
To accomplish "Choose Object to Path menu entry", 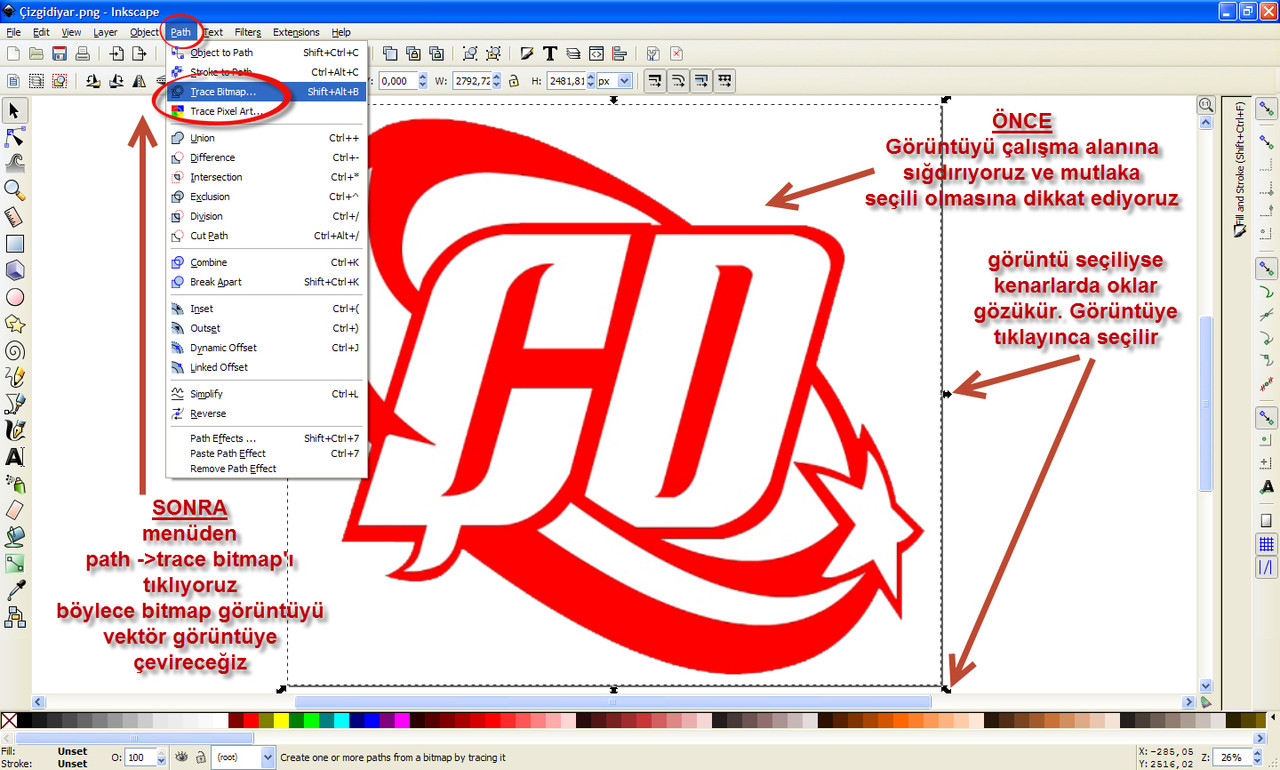I will point(267,52).
